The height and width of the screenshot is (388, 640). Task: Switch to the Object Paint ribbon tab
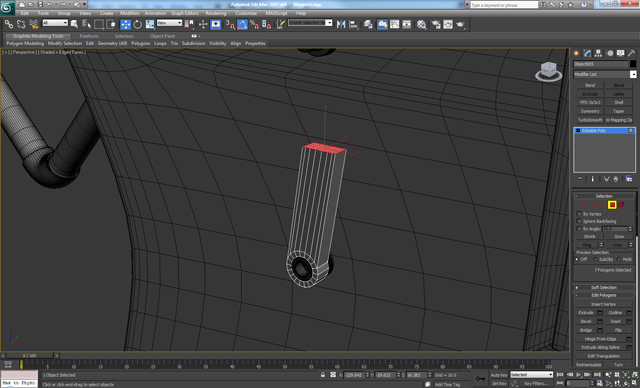click(x=162, y=36)
